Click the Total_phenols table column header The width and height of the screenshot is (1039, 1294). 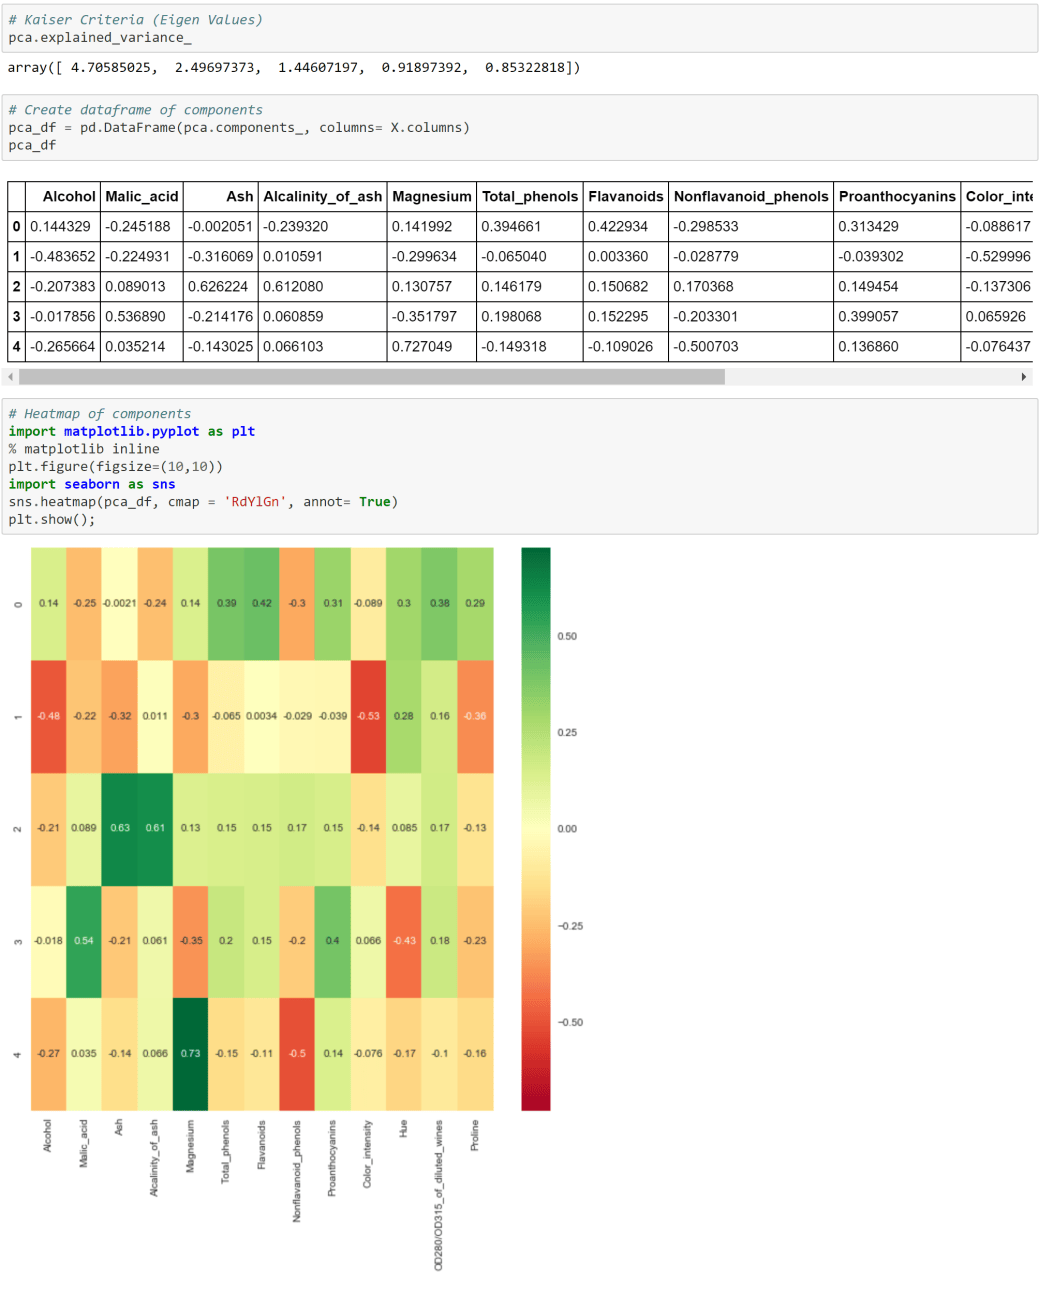[530, 197]
